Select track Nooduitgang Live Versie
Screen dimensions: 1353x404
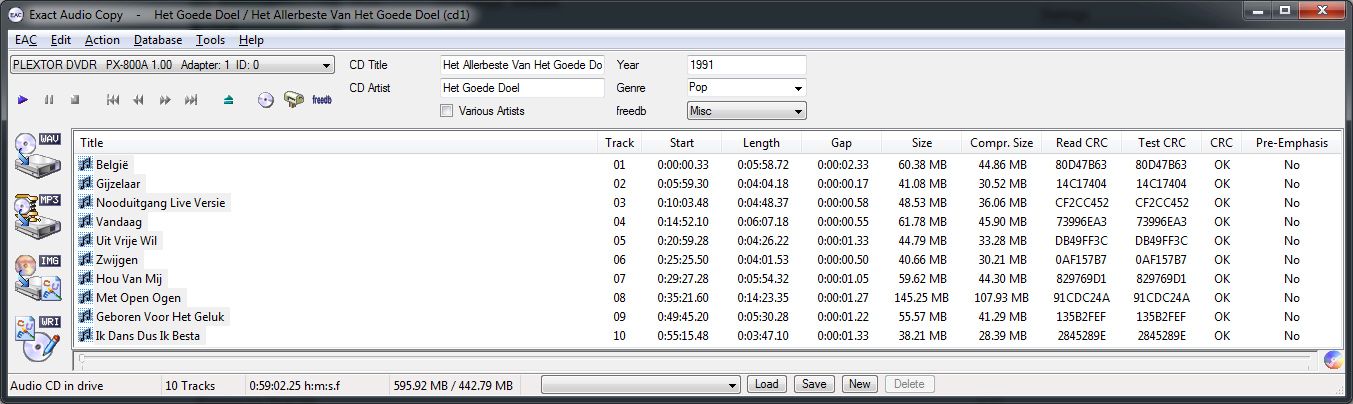[160, 203]
